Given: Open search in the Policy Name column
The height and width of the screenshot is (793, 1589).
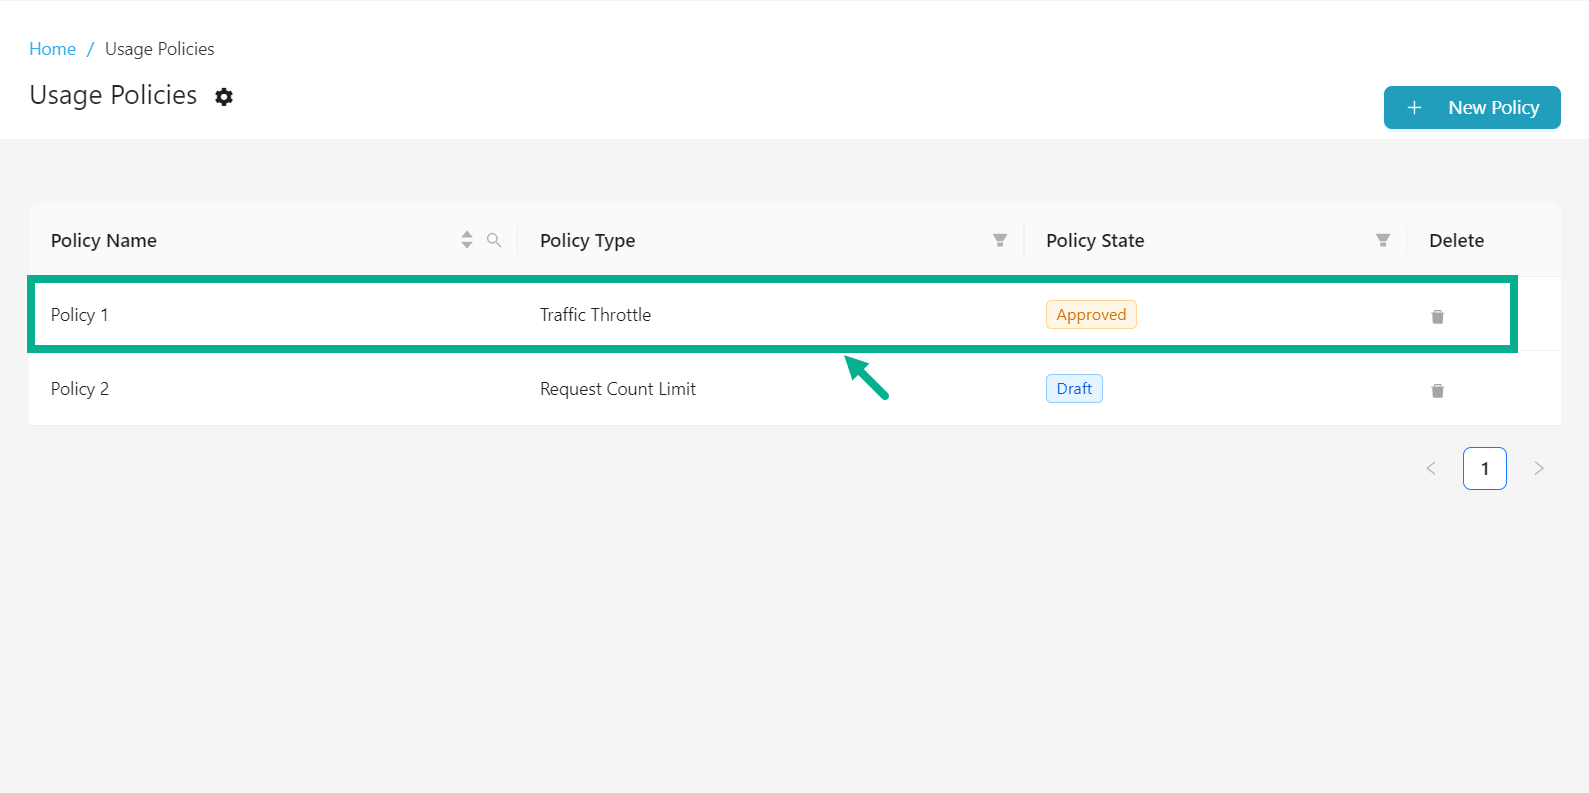Looking at the screenshot, I should coord(494,240).
